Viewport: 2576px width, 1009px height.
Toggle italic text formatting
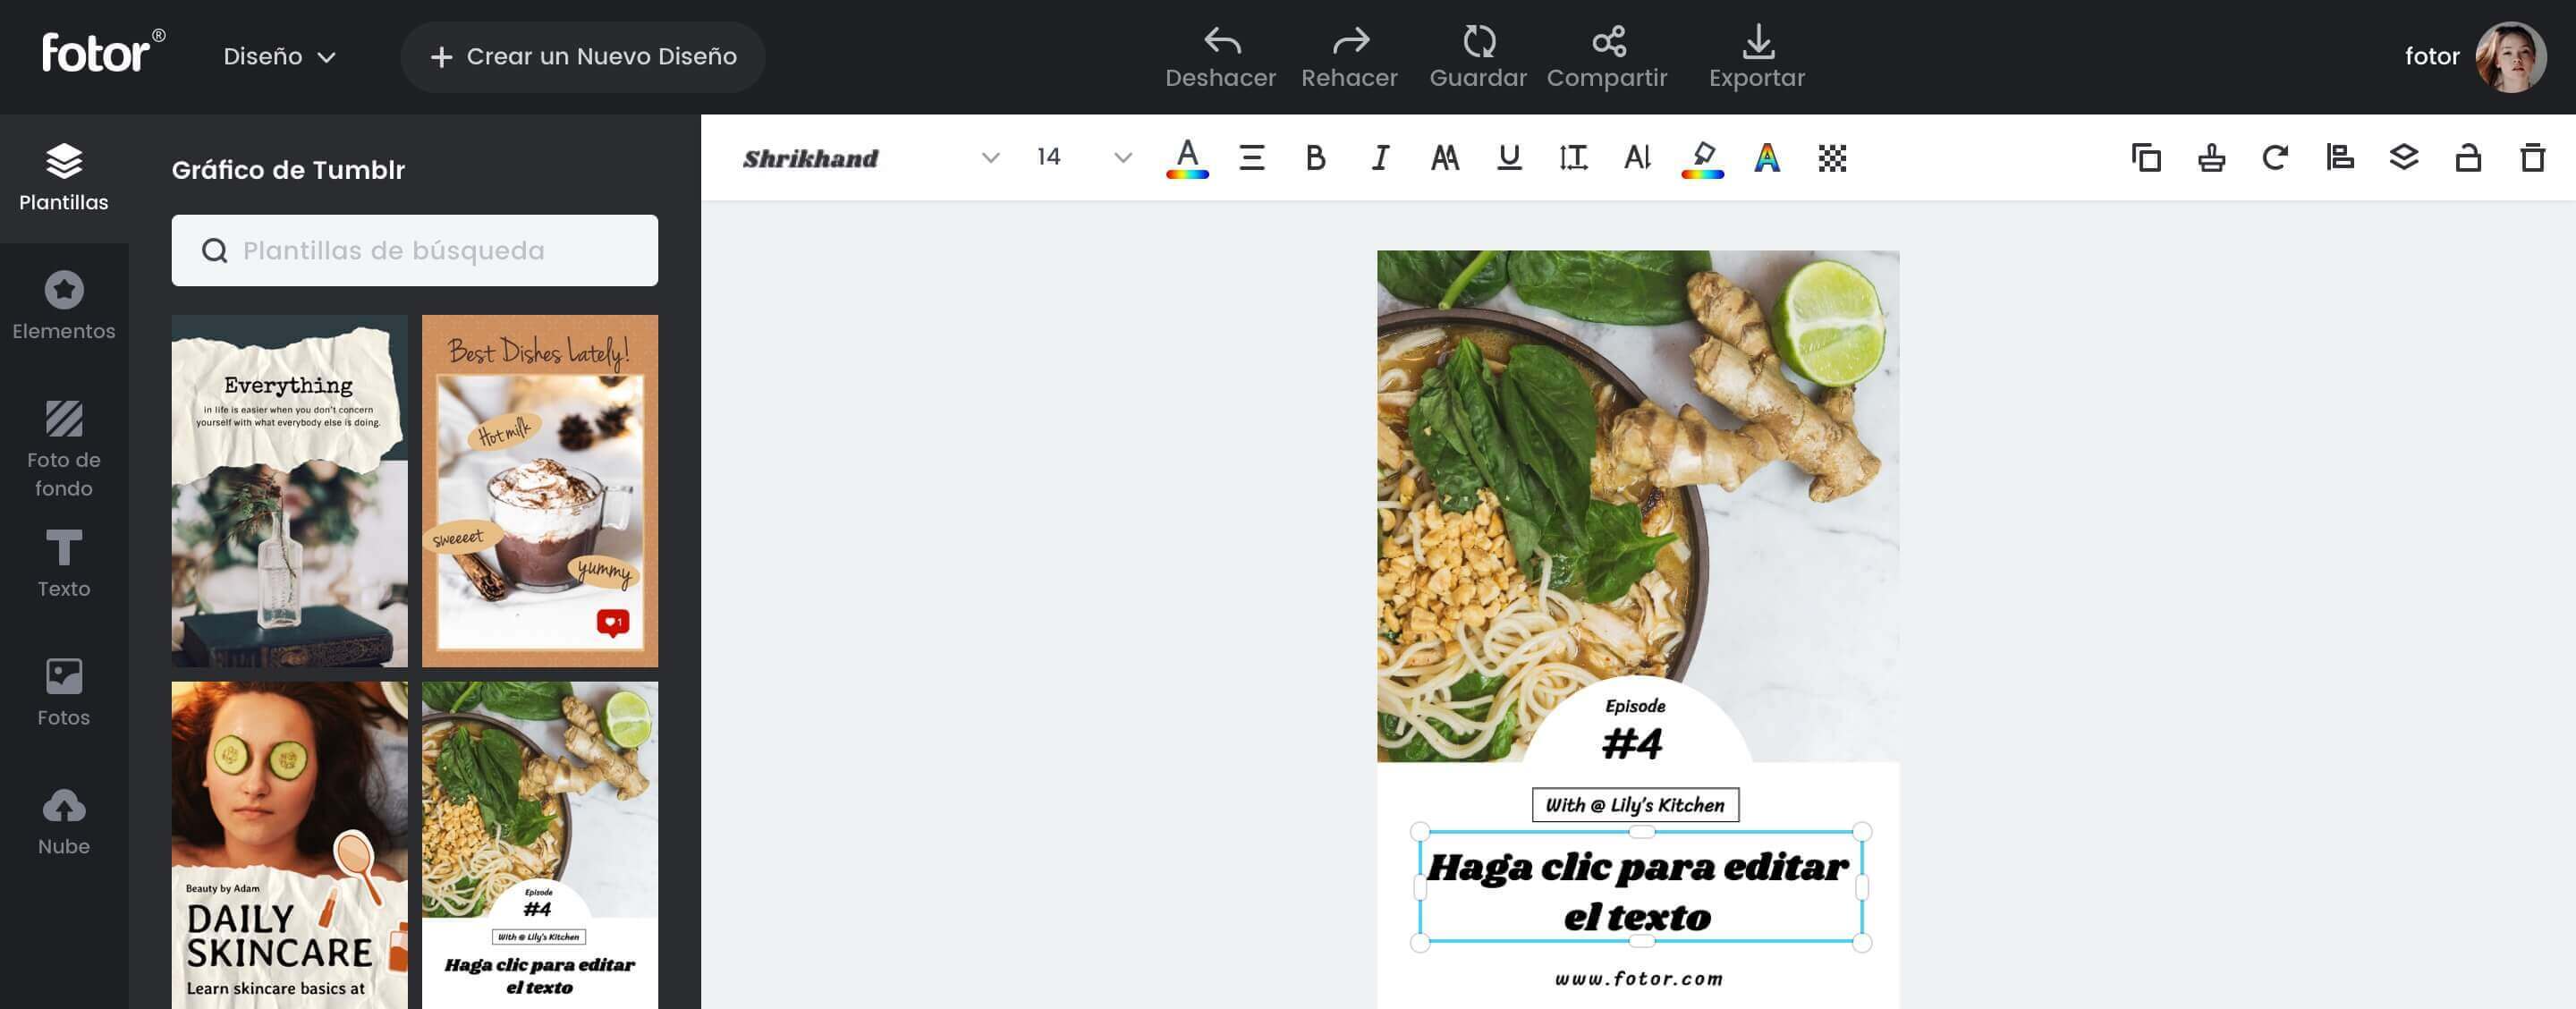[x=1380, y=158]
